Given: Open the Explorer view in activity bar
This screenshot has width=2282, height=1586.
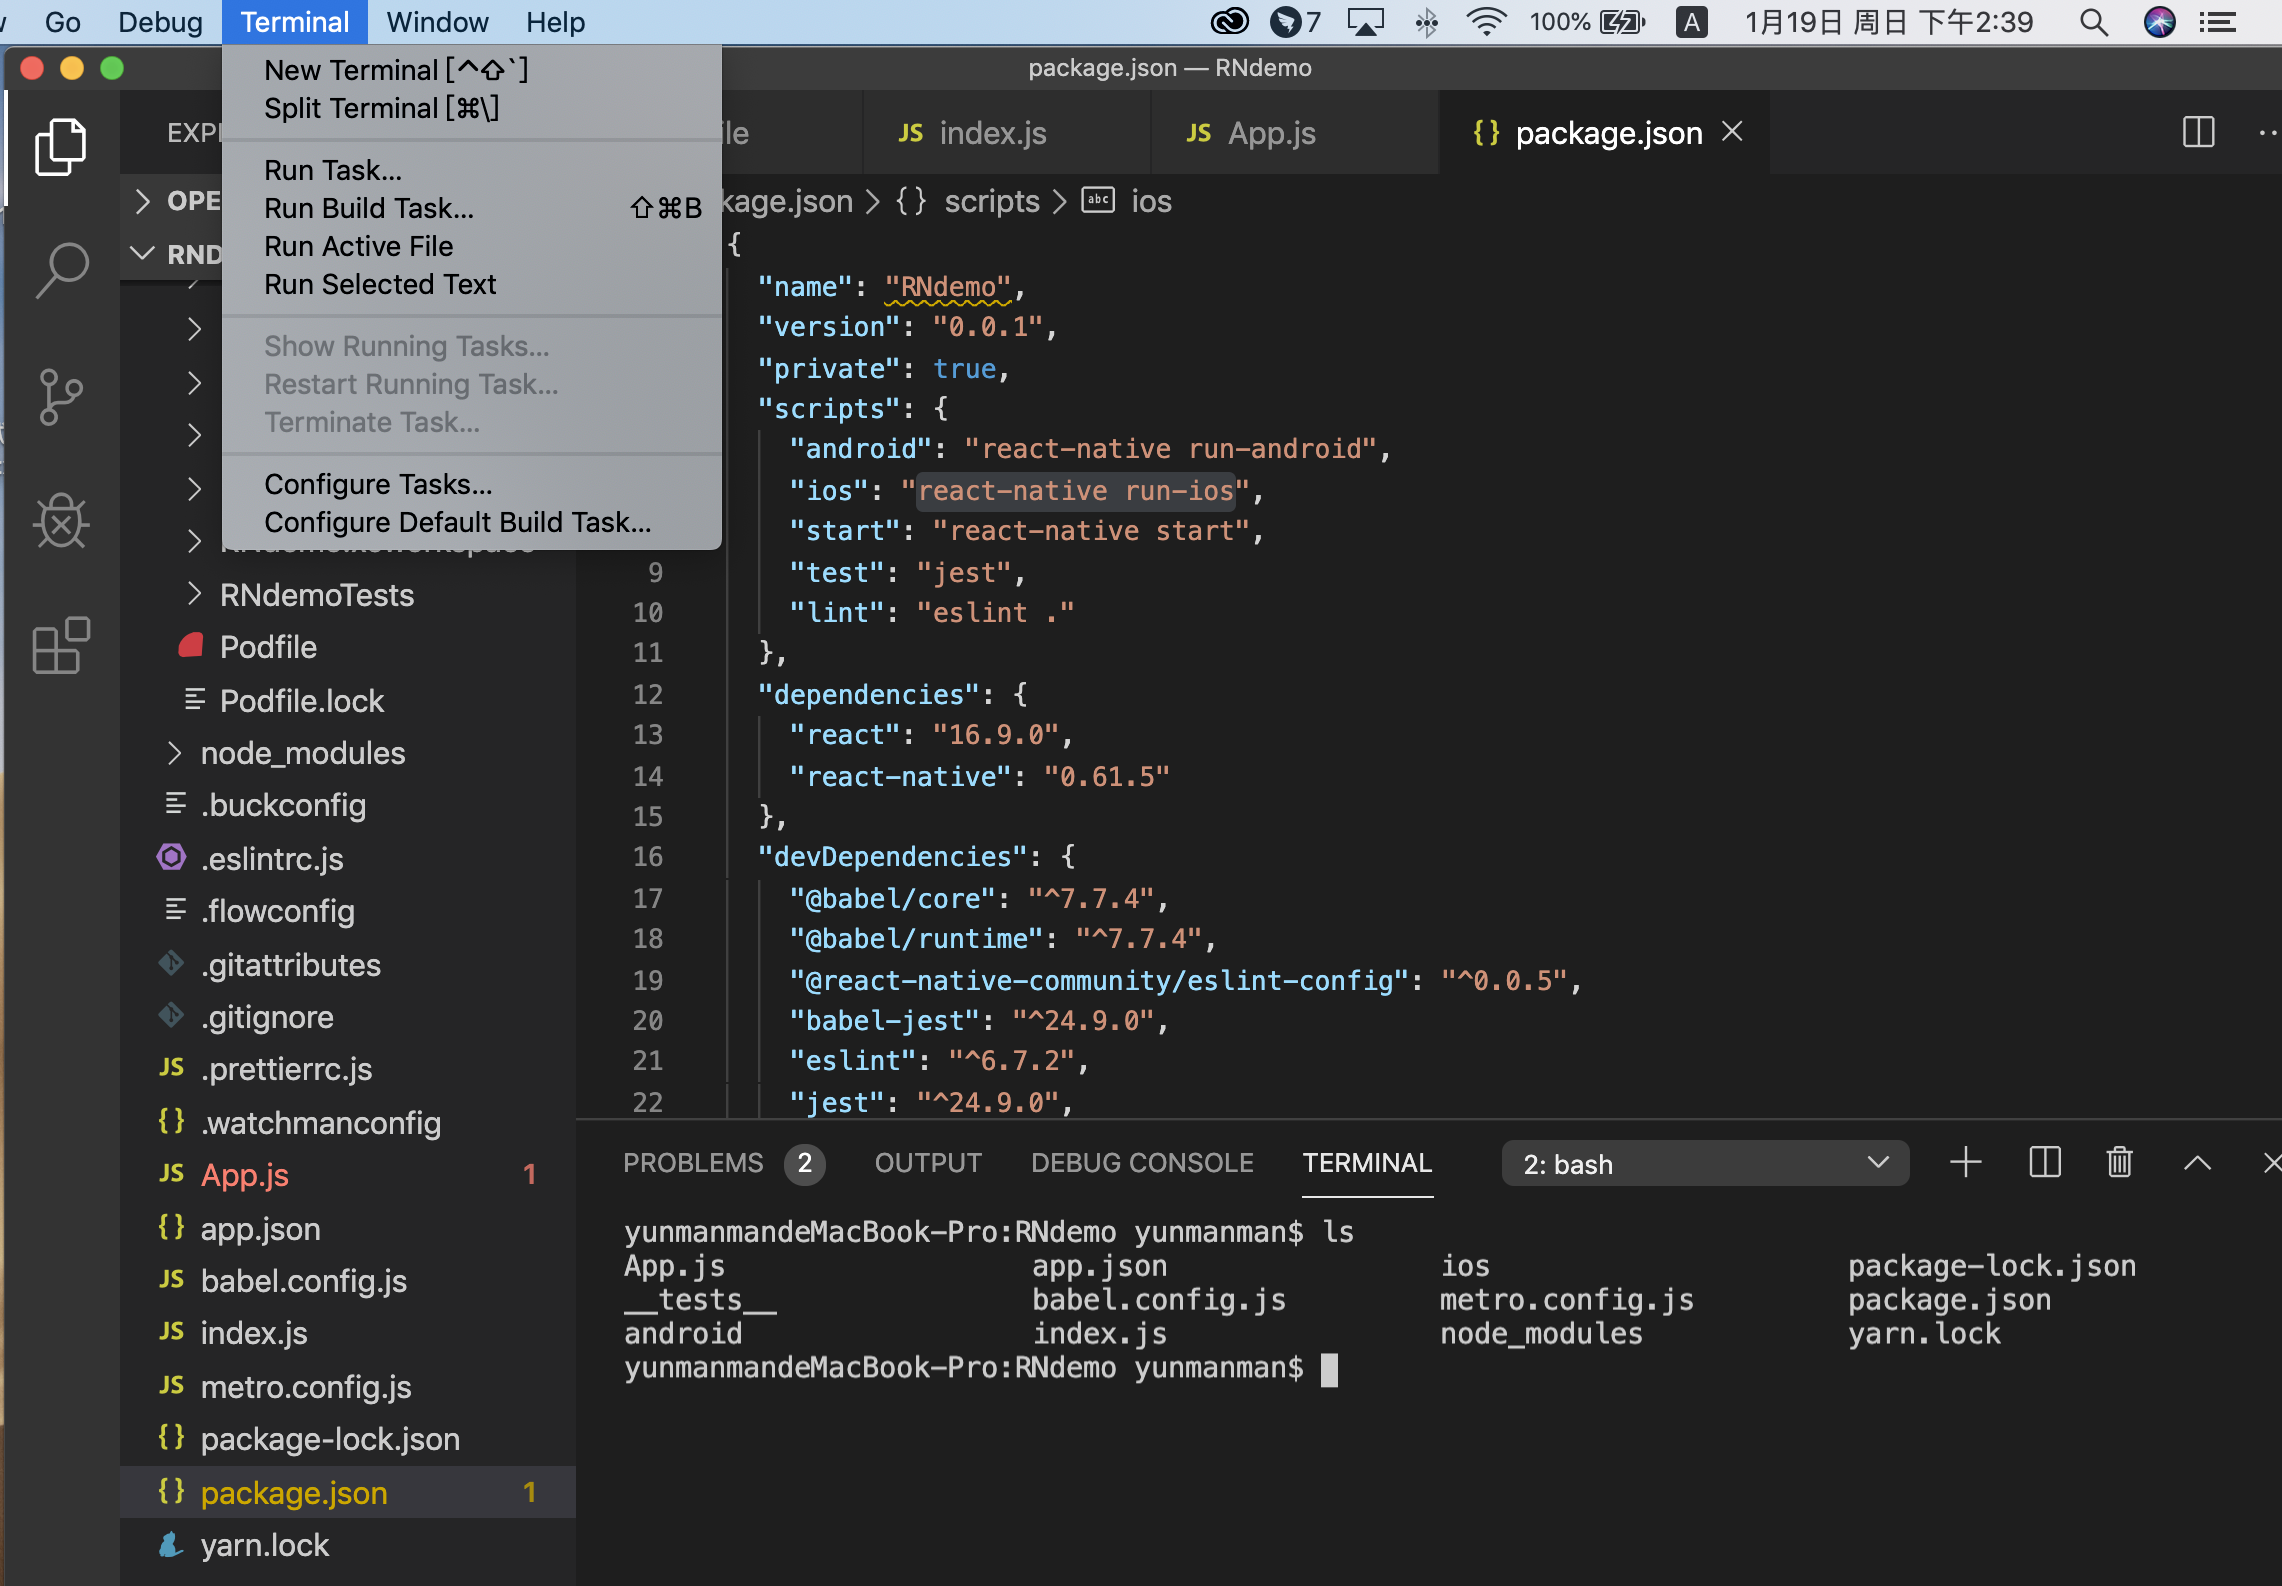Looking at the screenshot, I should pyautogui.click(x=61, y=147).
